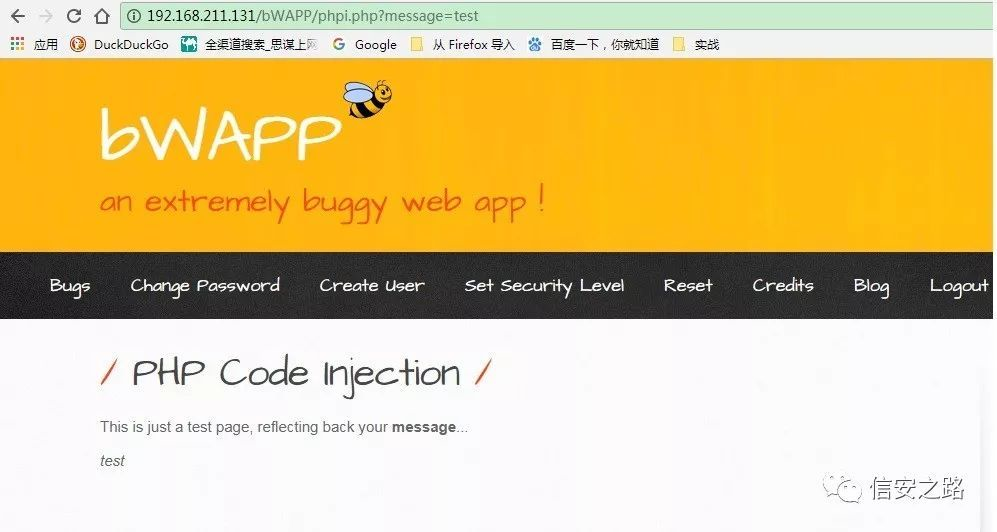Open the 从 Firefox 导入 bookmarks folder

(x=462, y=44)
